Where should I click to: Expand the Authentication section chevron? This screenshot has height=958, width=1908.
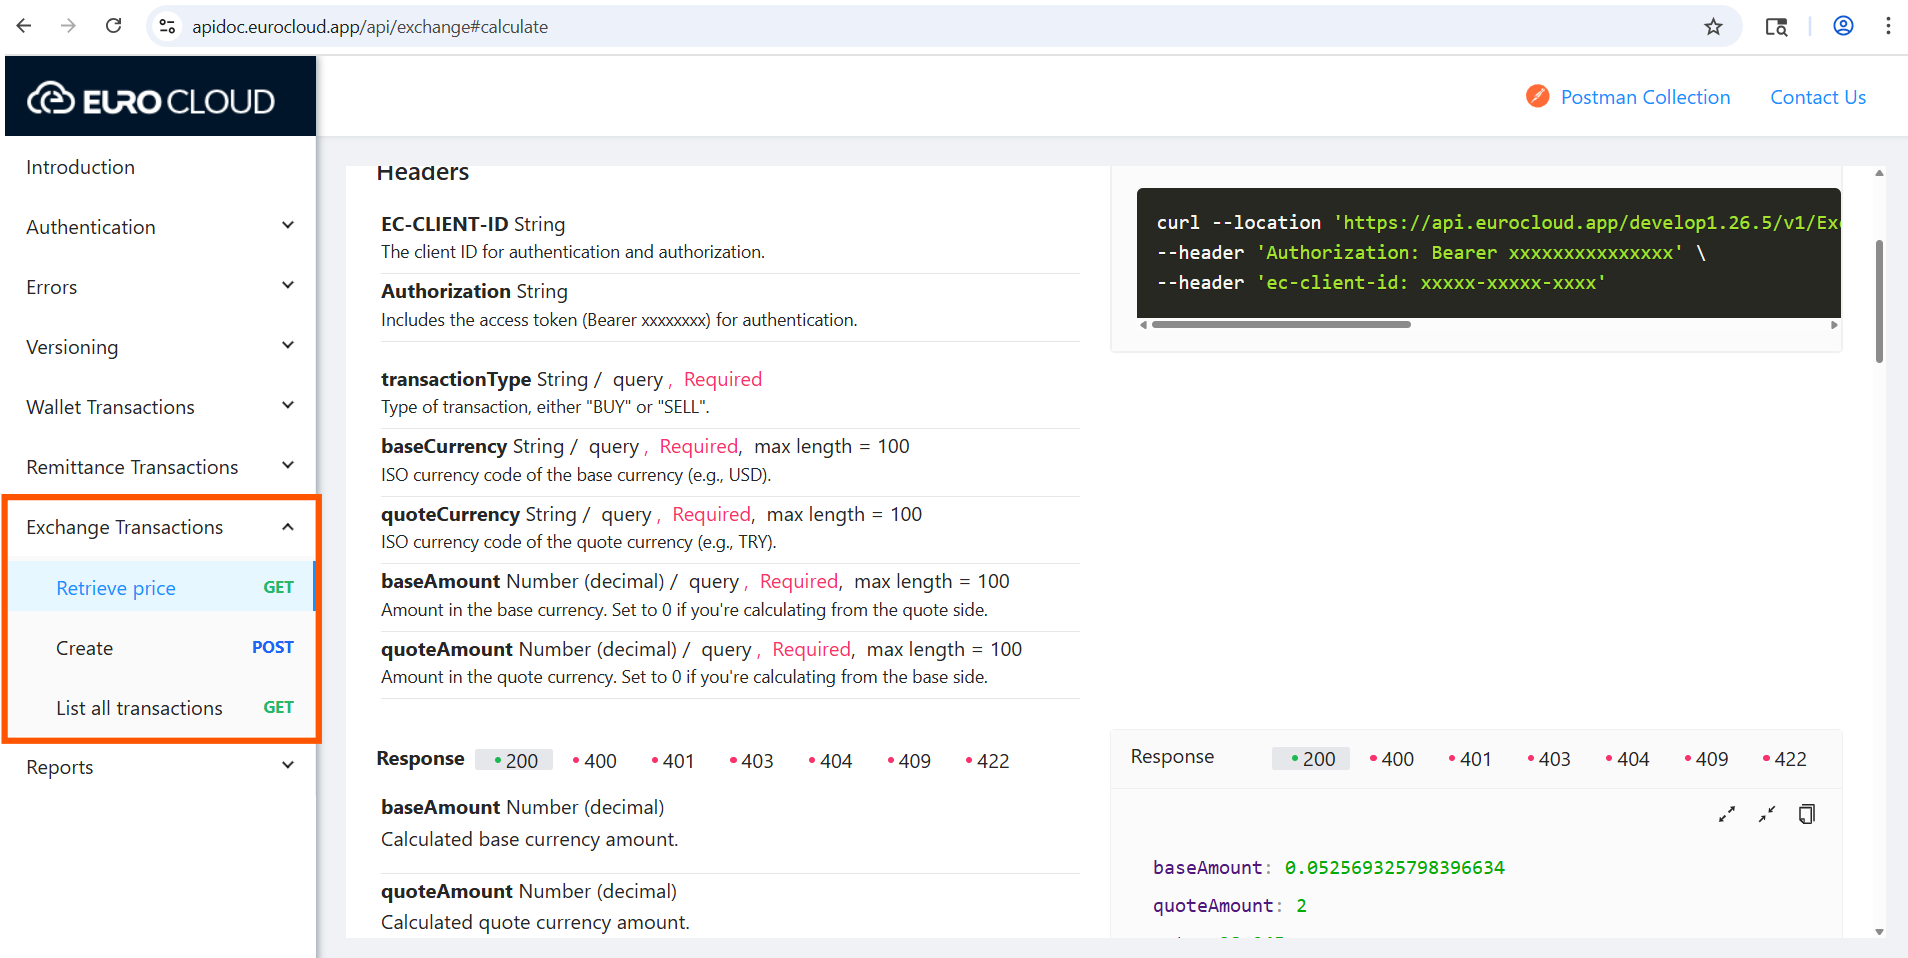point(288,226)
